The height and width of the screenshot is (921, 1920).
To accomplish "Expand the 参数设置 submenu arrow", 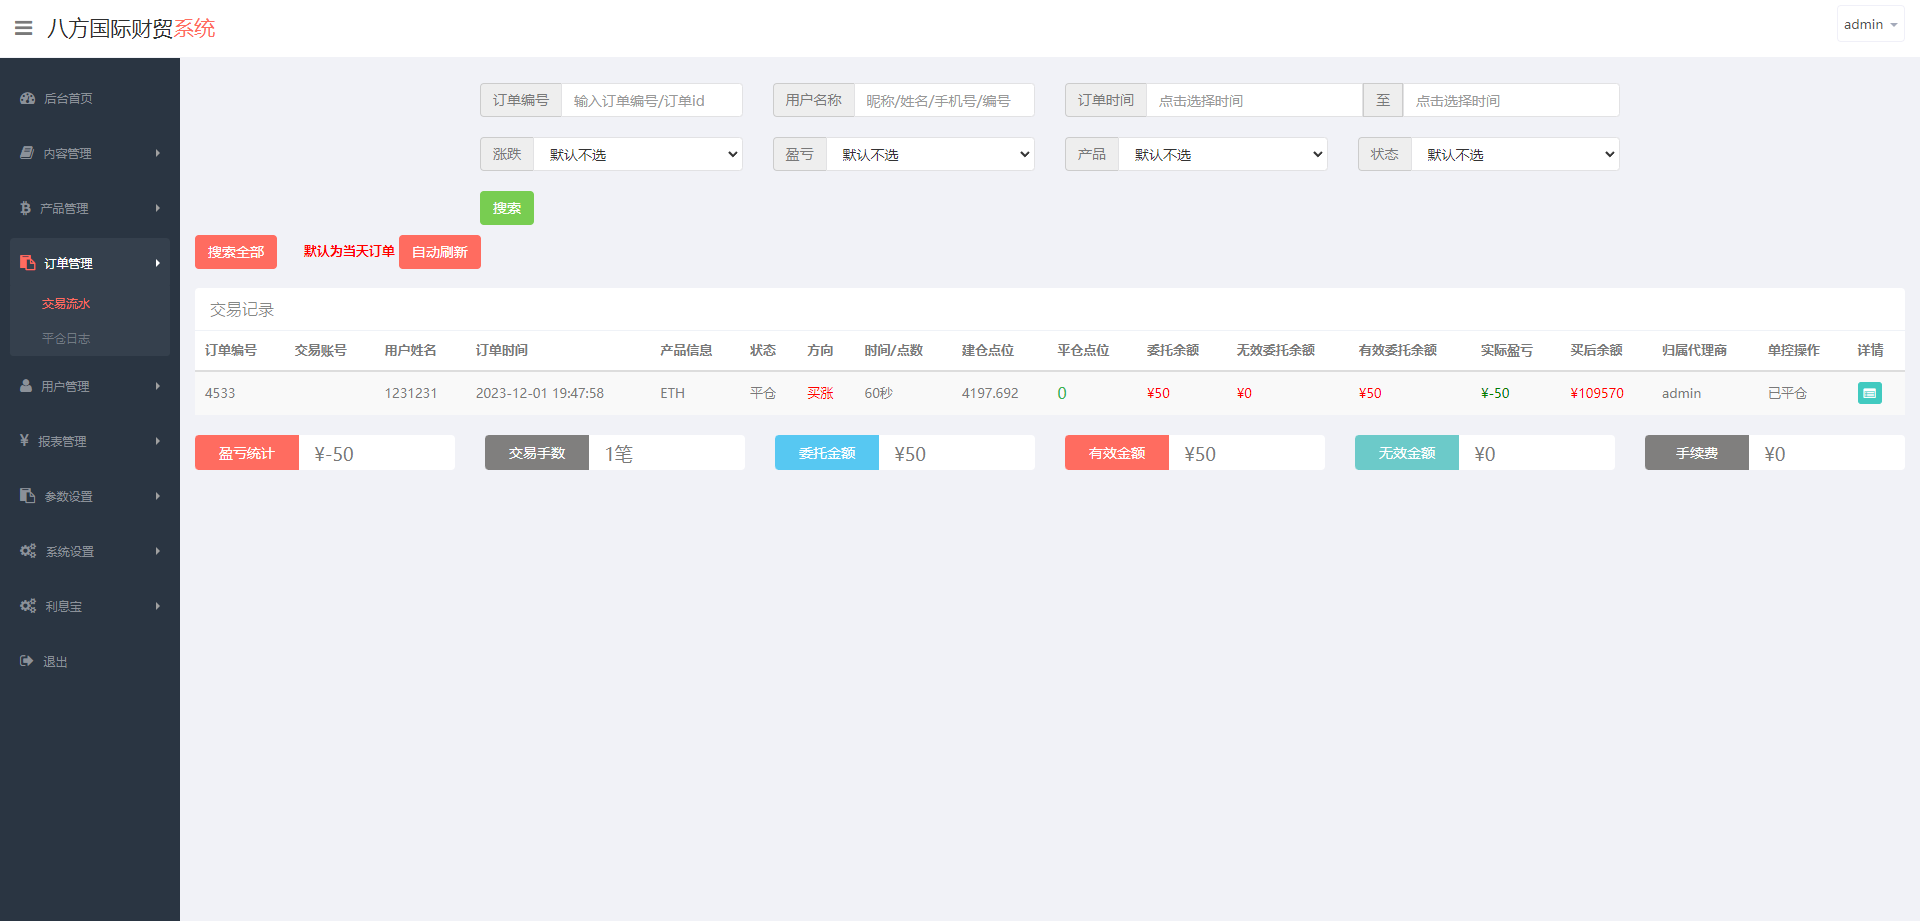I will tap(158, 496).
